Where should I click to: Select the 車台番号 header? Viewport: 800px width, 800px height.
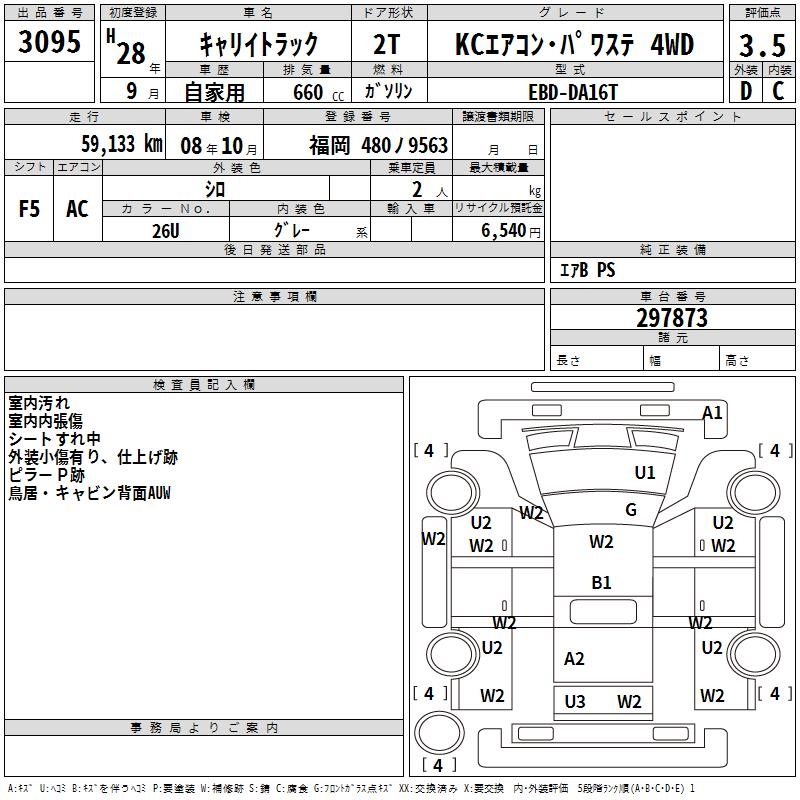(672, 296)
